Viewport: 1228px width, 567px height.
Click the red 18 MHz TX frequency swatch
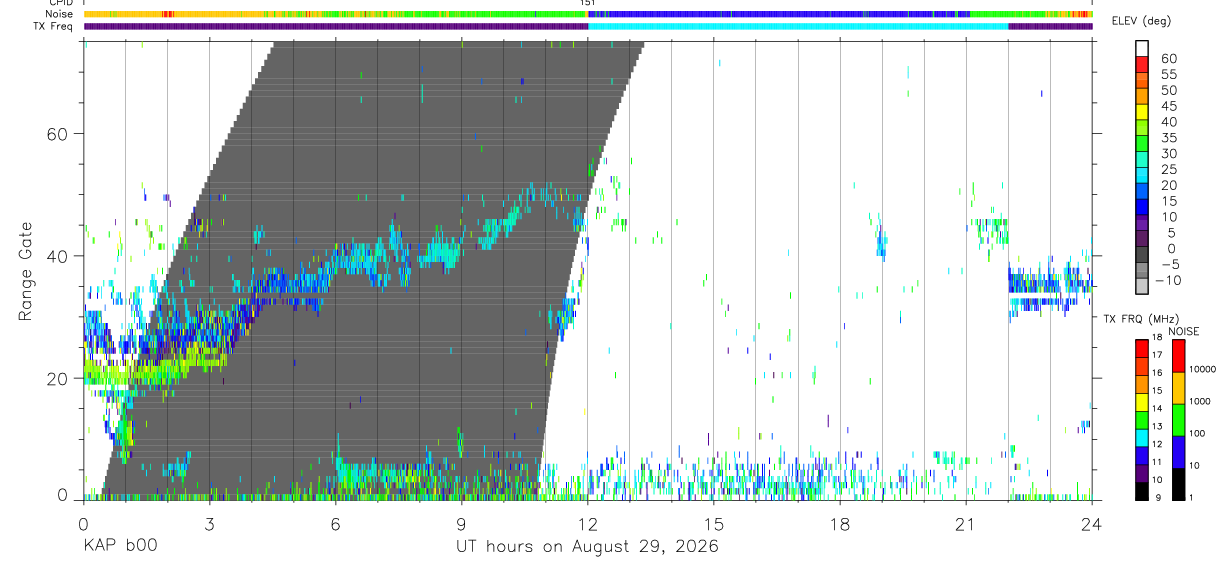point(1142,348)
